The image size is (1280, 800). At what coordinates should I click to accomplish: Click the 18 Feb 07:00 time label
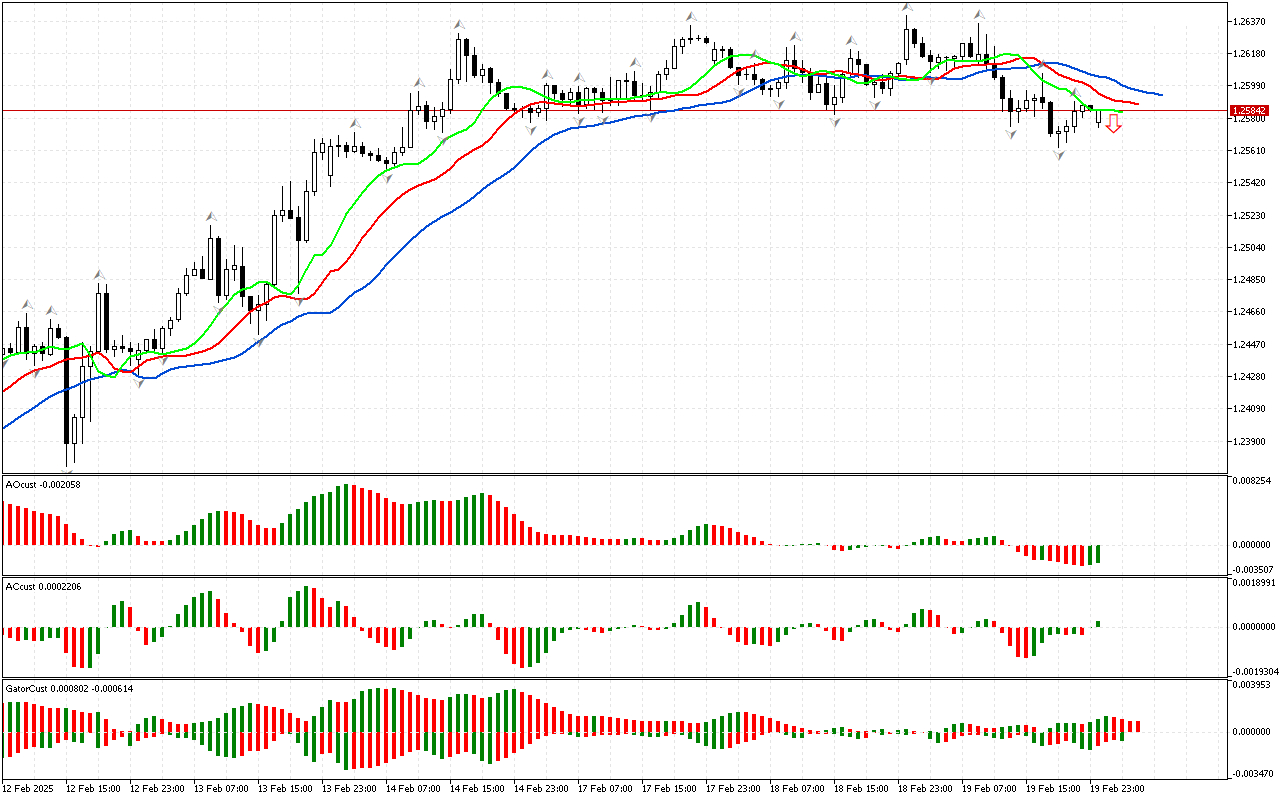[798, 788]
